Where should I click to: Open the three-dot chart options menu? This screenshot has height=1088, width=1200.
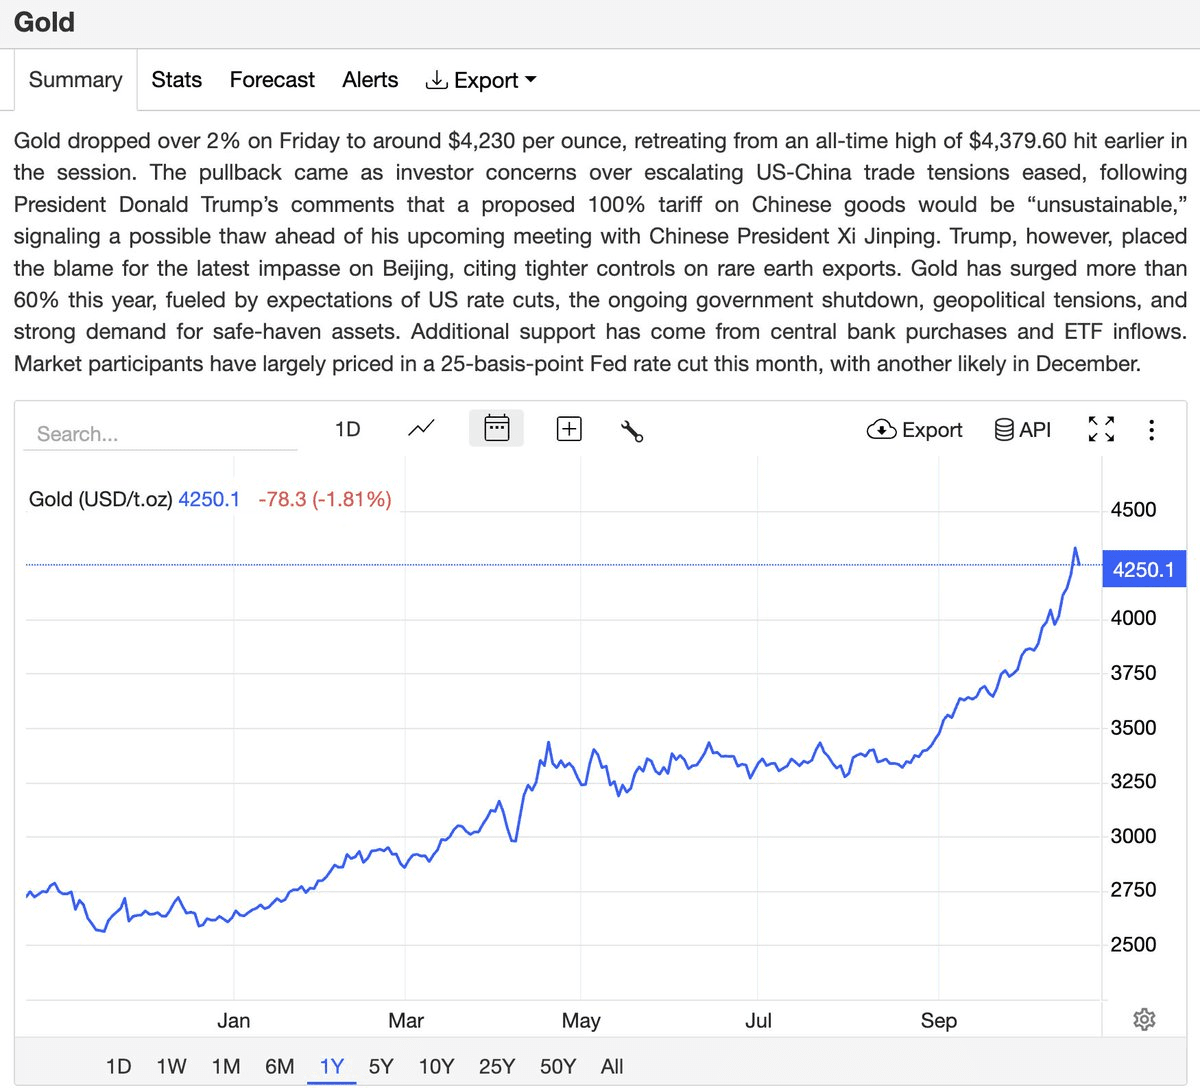click(x=1152, y=430)
